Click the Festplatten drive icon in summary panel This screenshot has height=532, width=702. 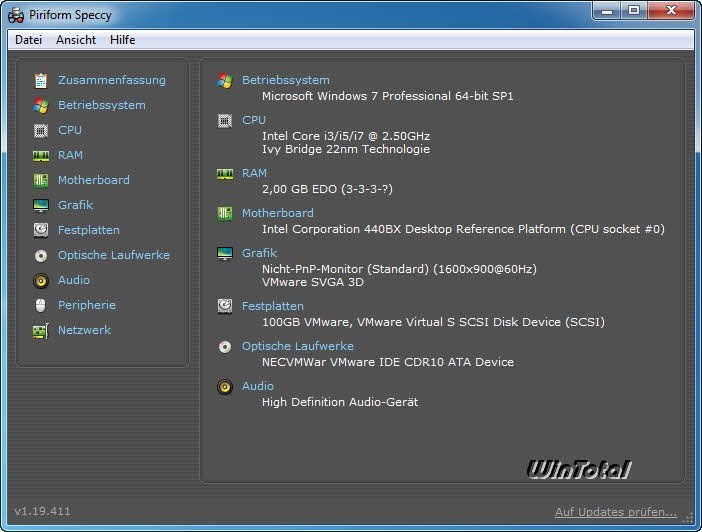225,306
